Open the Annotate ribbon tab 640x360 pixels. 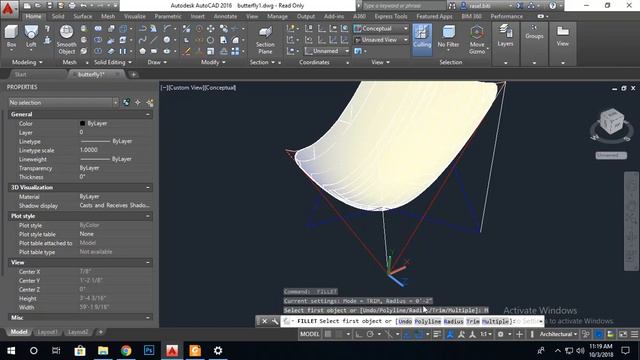pyautogui.click(x=225, y=16)
